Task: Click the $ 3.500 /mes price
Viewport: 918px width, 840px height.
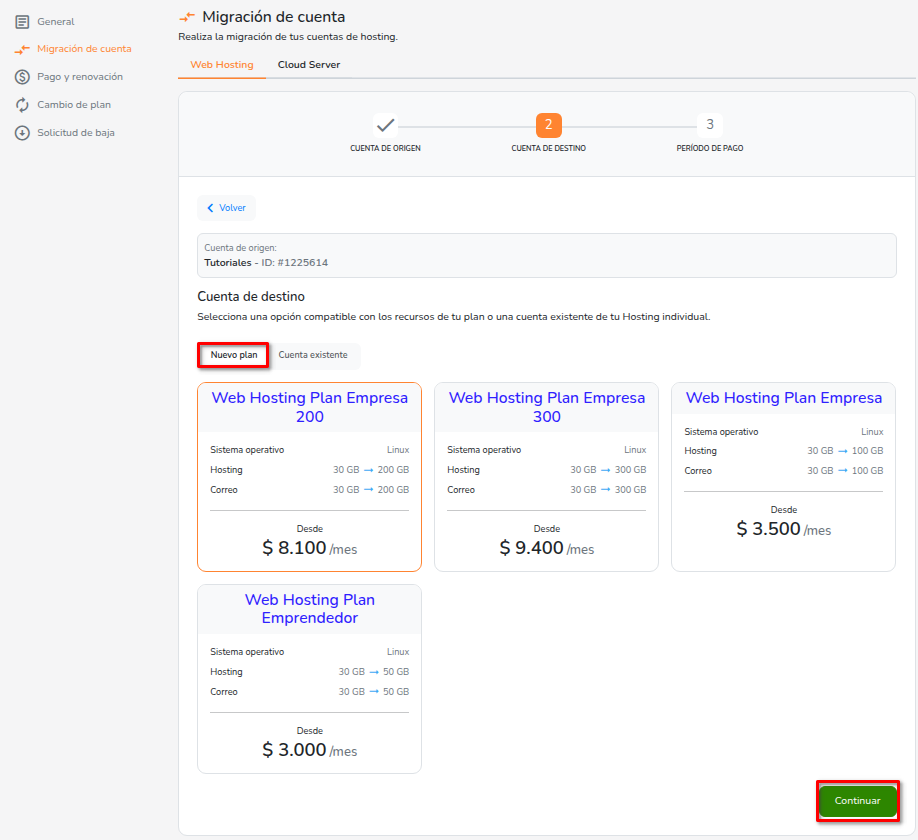Action: tap(783, 529)
